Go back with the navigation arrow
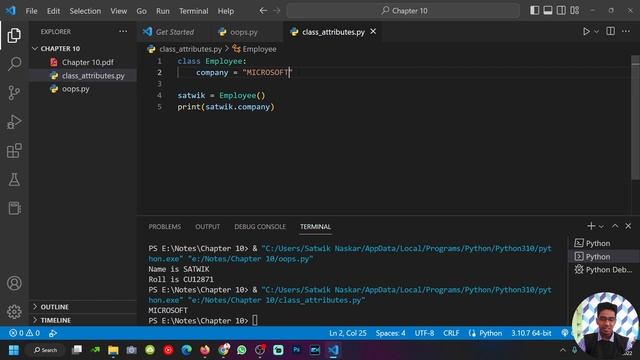 pos(263,11)
